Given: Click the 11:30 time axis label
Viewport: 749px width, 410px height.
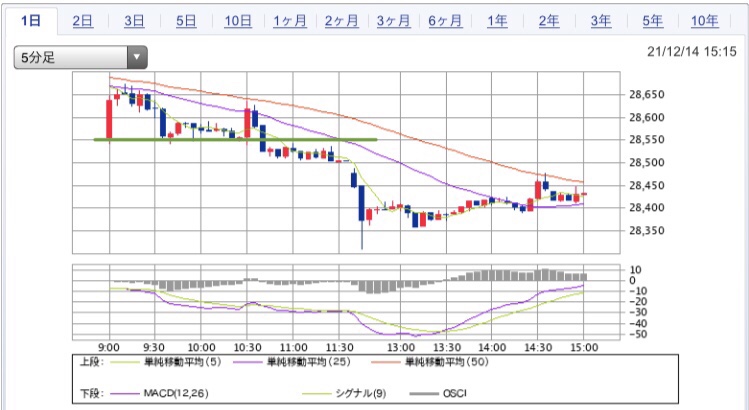Looking at the screenshot, I should [339, 347].
